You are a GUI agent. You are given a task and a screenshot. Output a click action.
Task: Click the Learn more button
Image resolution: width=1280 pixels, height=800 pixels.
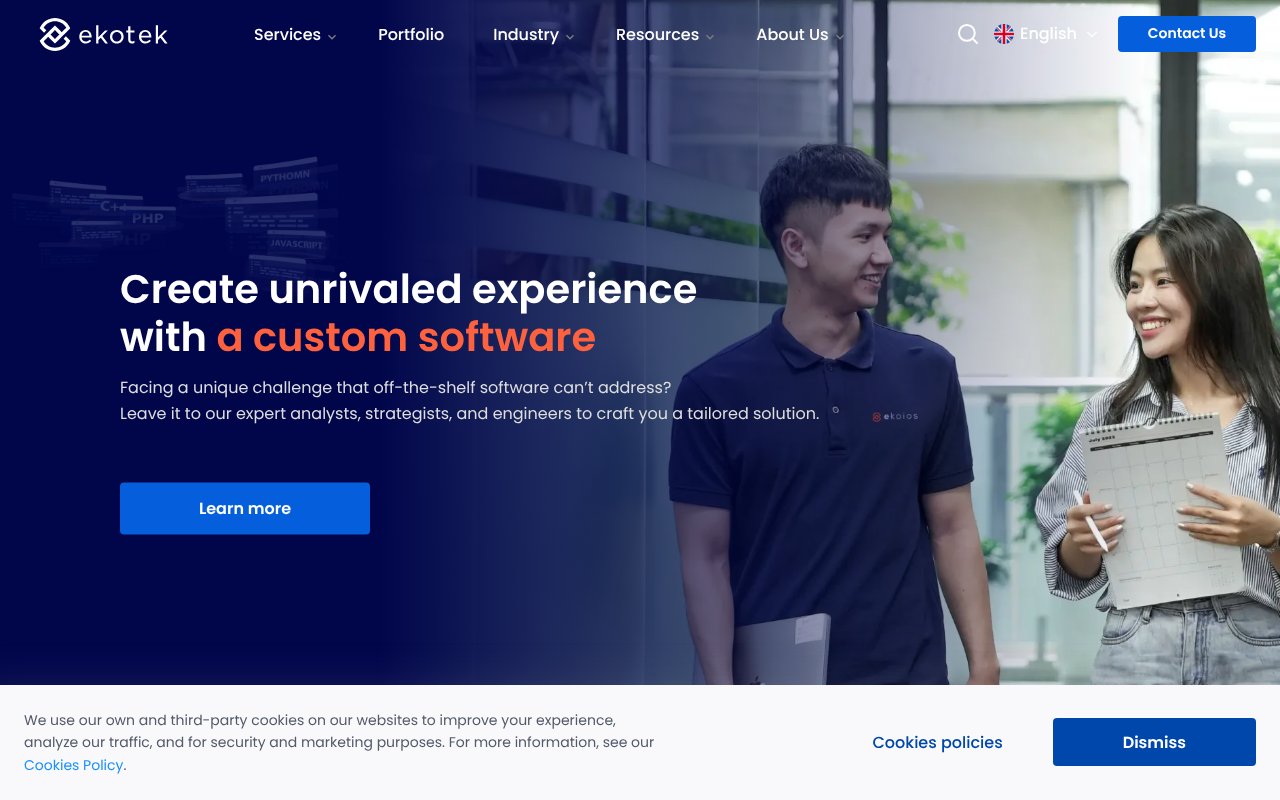click(x=245, y=508)
